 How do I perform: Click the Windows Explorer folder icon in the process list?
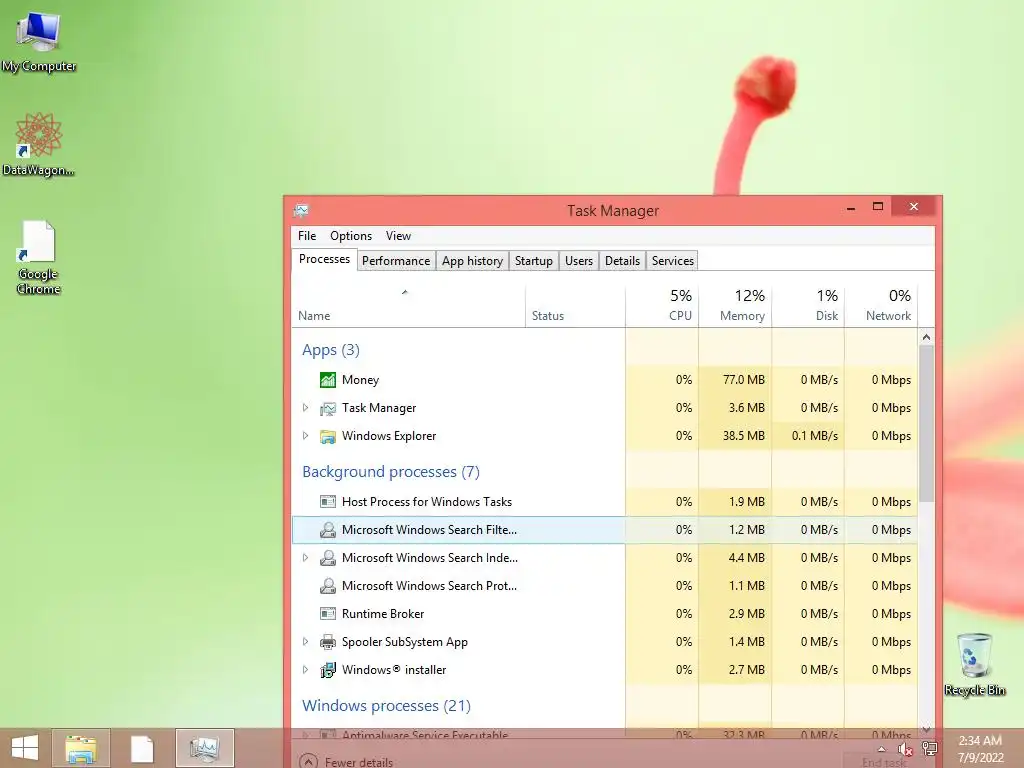click(328, 436)
